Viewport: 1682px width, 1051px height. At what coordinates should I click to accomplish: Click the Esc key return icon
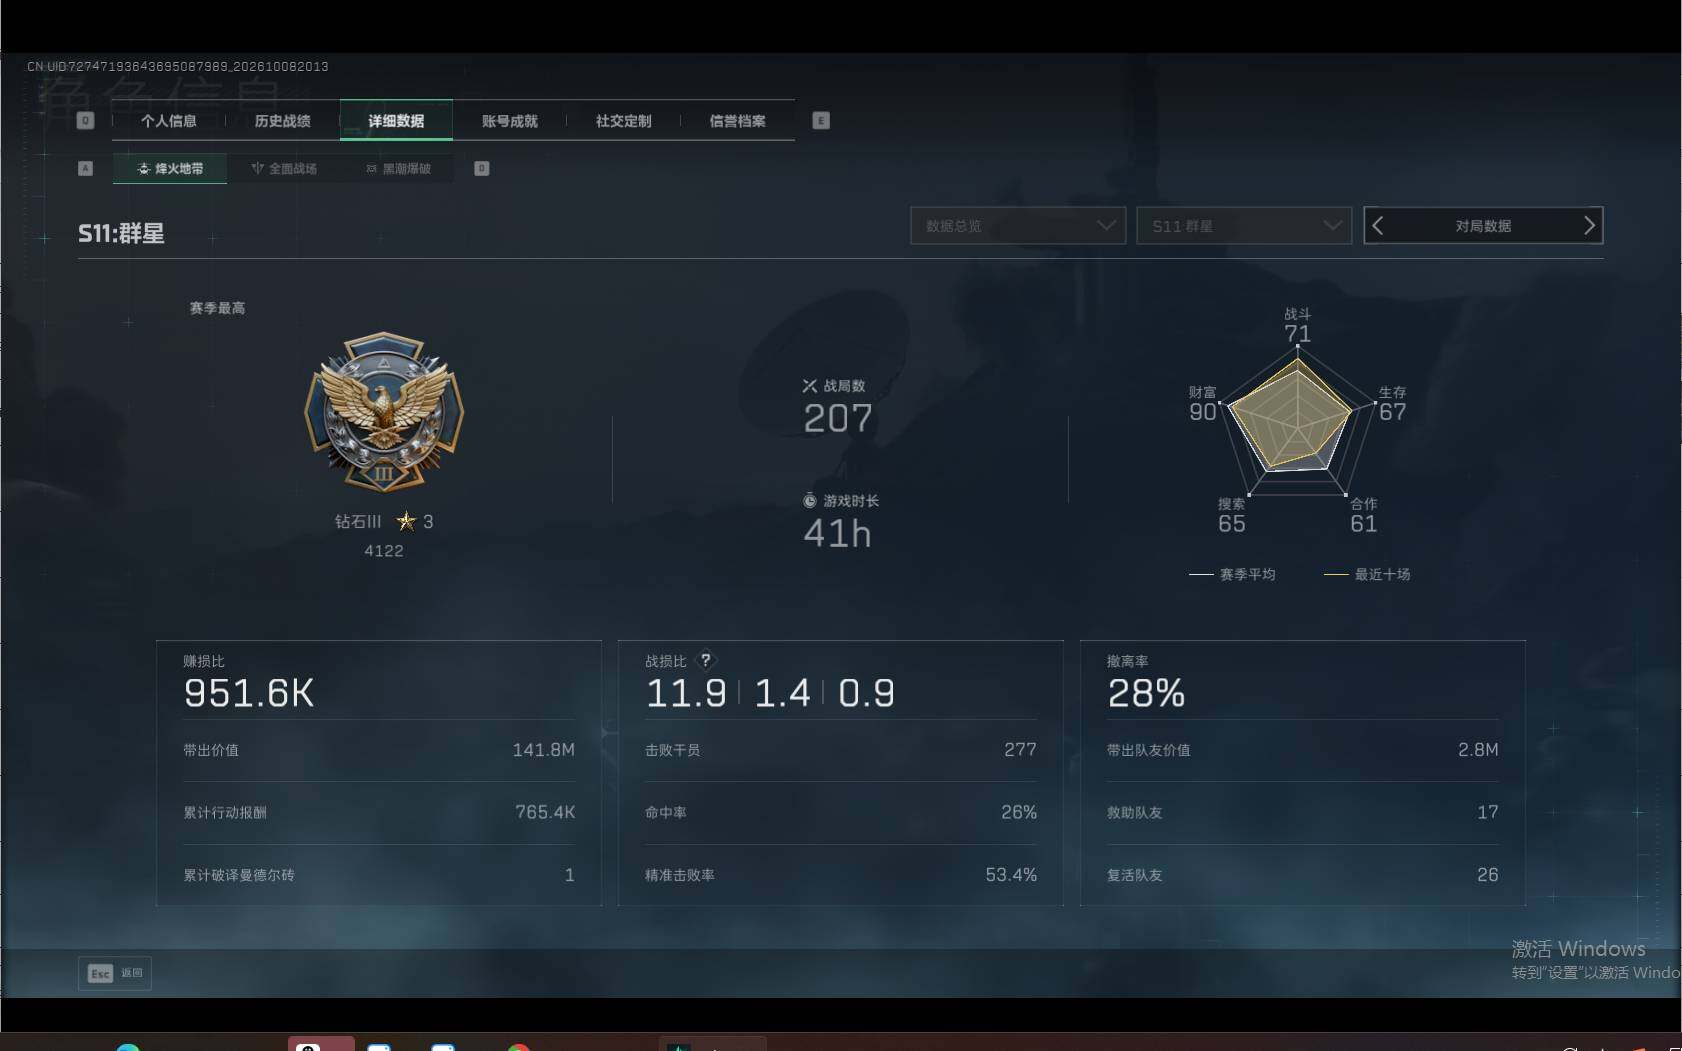pos(100,973)
